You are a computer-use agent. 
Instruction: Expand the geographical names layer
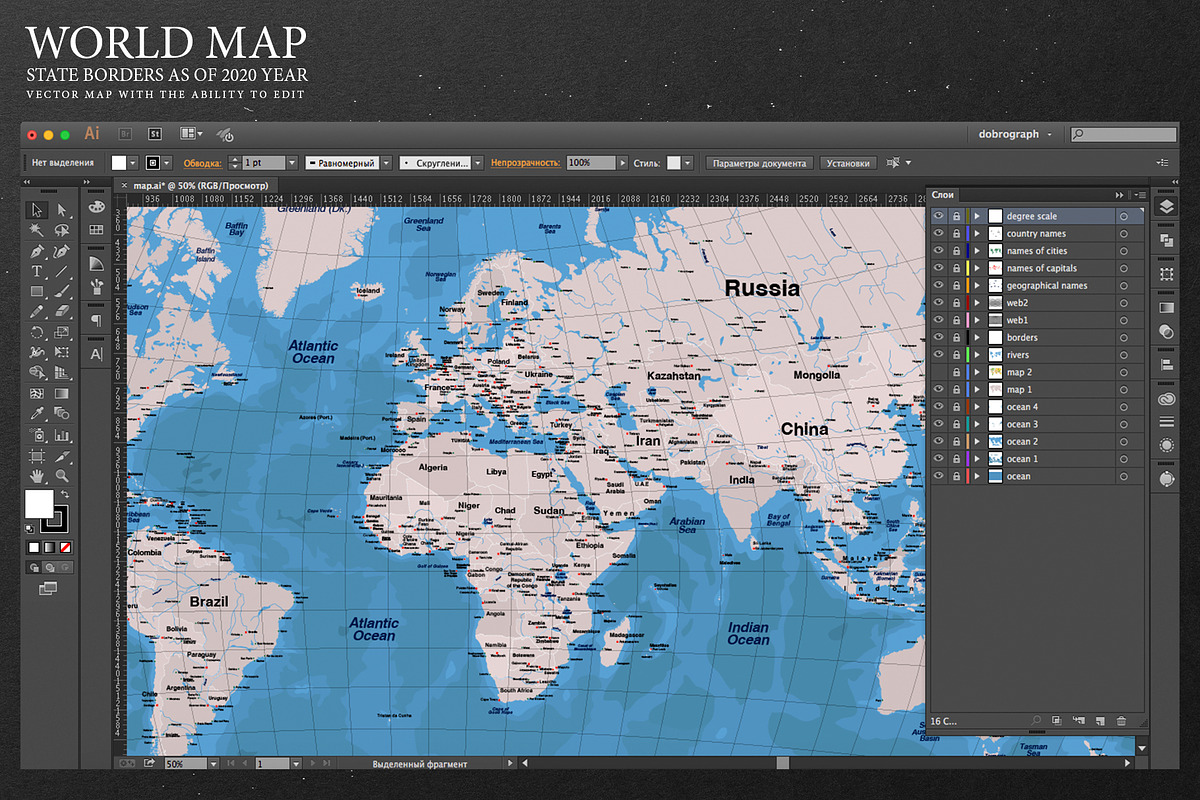(977, 285)
